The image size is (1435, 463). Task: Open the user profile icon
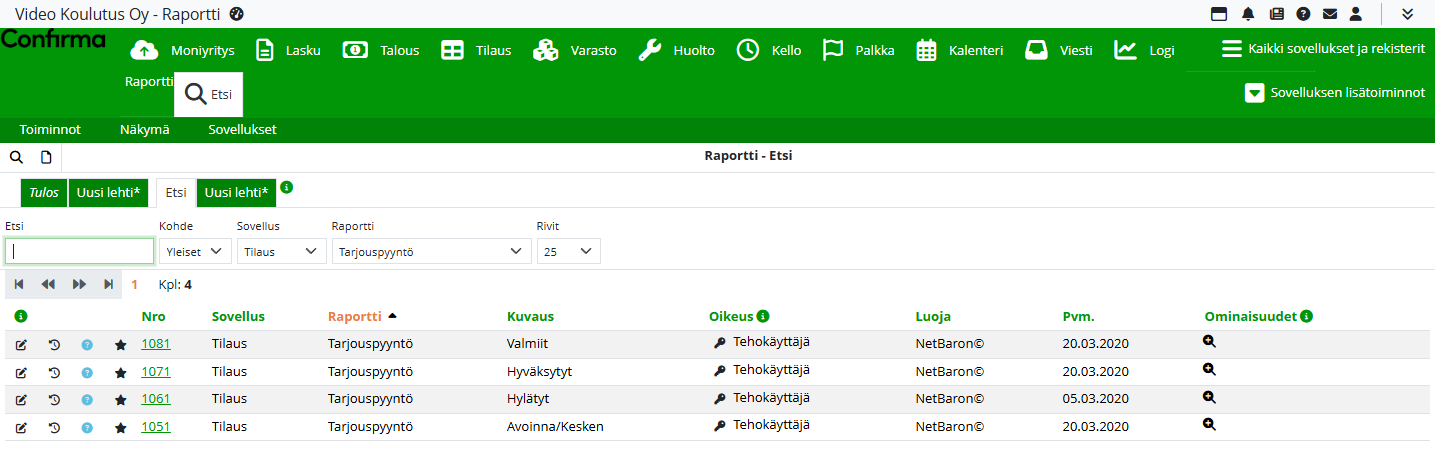pyautogui.click(x=1356, y=14)
